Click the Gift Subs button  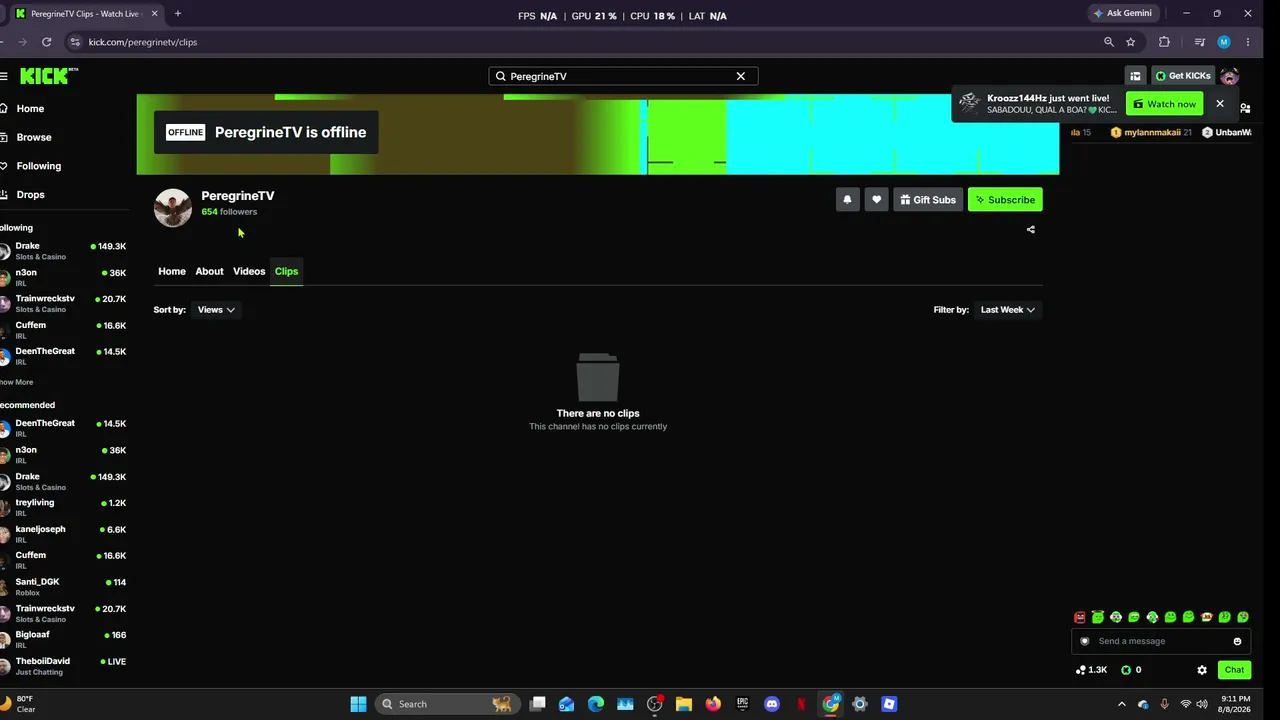[928, 200]
